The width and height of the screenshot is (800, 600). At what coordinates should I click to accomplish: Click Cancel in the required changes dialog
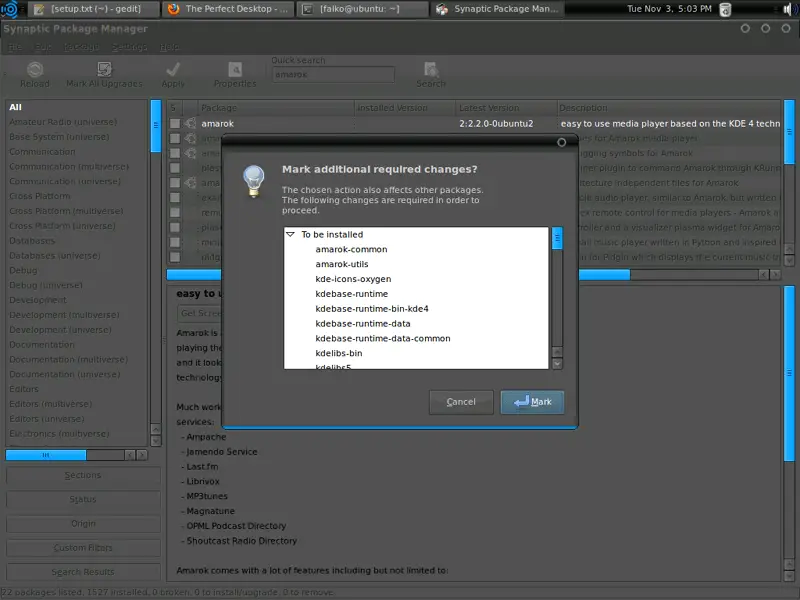[x=461, y=402]
